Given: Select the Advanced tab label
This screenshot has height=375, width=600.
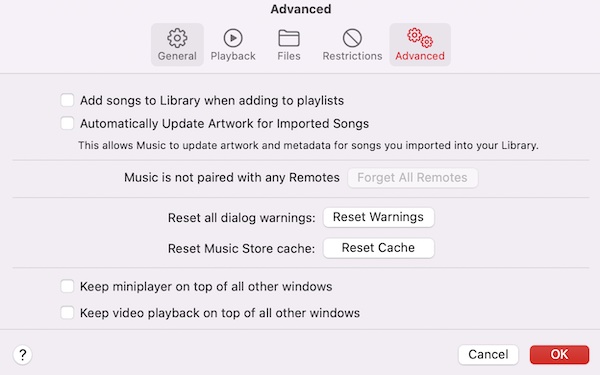Looking at the screenshot, I should (x=420, y=56).
